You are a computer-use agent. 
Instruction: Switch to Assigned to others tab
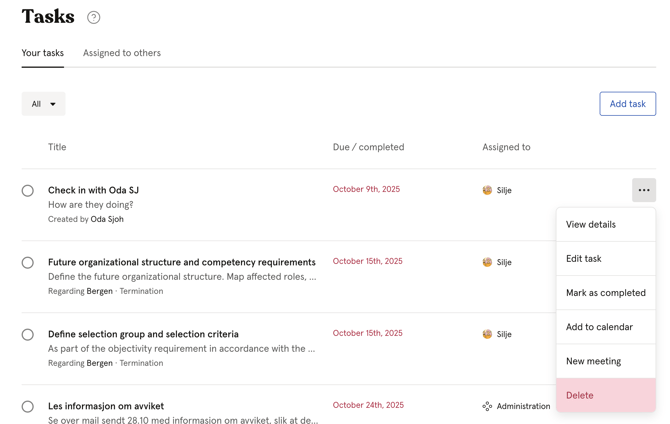click(121, 53)
